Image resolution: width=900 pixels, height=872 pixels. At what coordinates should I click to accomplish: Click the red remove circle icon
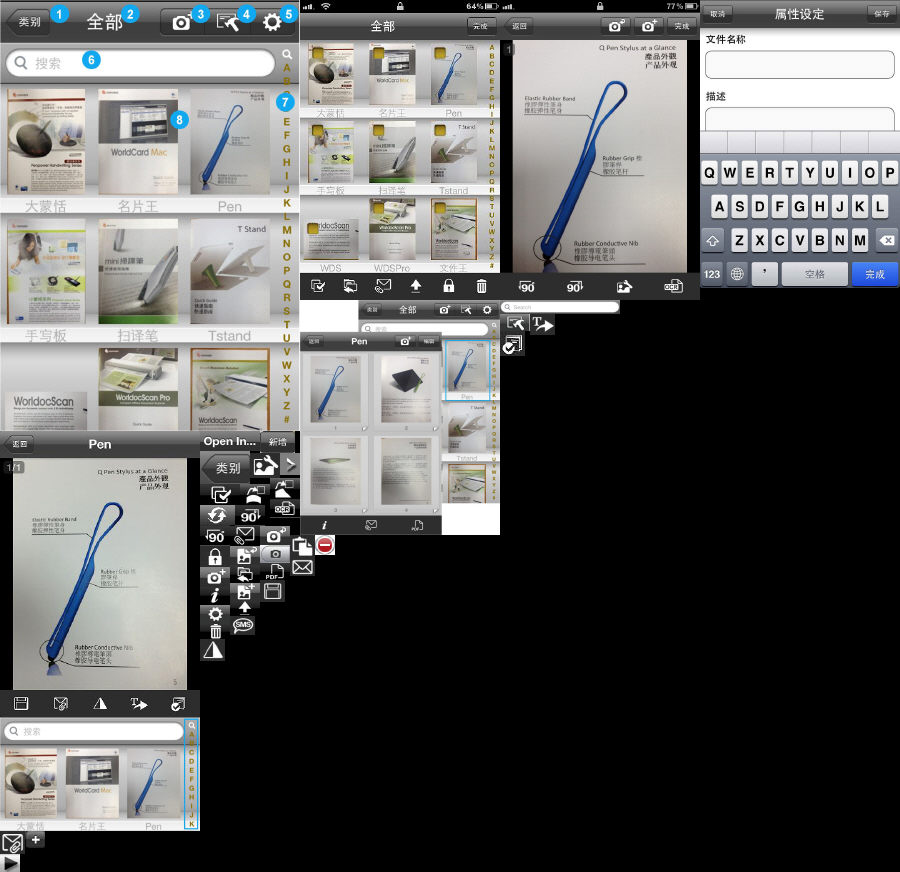(325, 545)
